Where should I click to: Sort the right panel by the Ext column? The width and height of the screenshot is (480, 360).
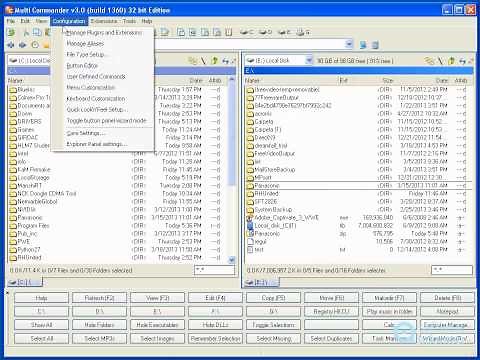[343, 81]
